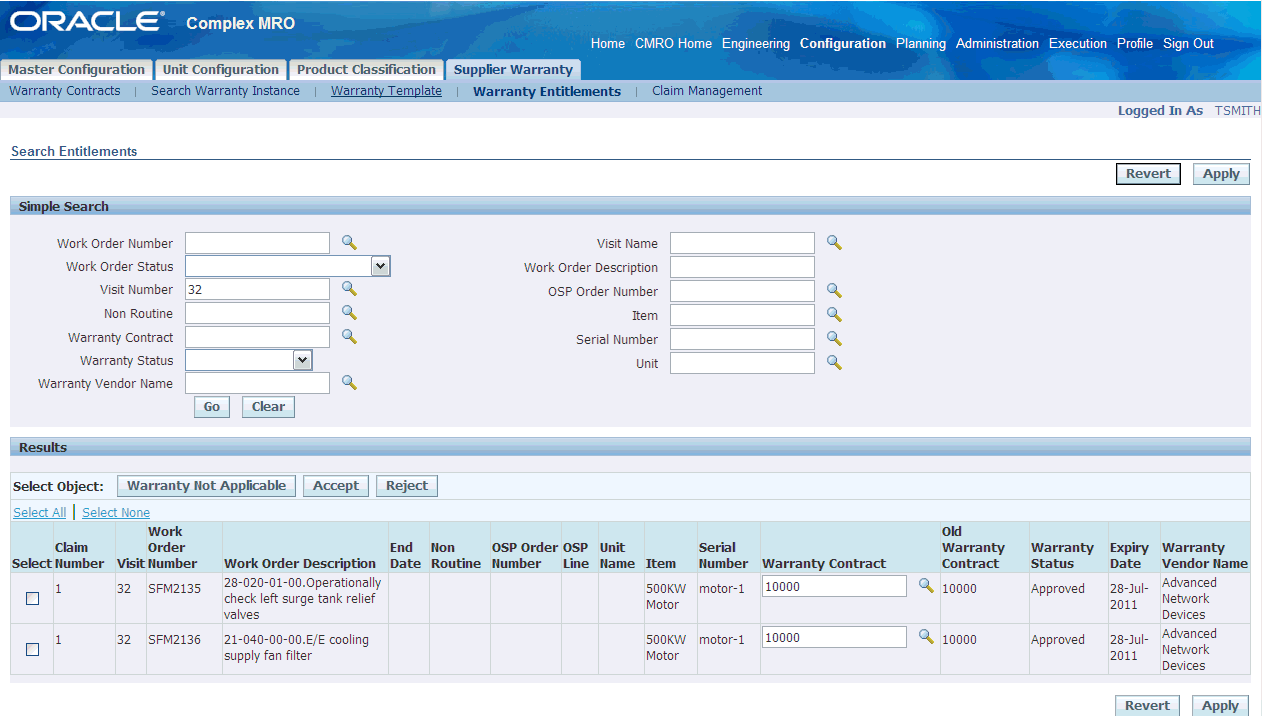The image size is (1262, 716).
Task: Open Profile link
Action: pos(1135,43)
